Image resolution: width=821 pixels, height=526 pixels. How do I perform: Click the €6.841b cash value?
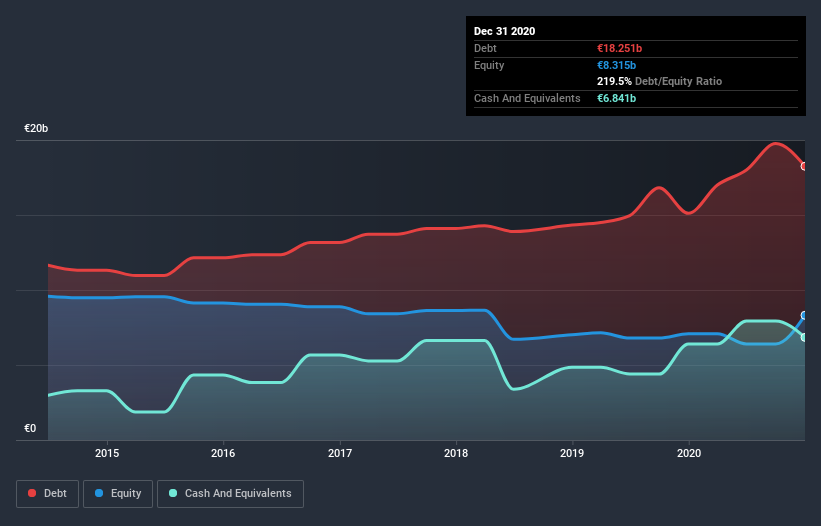[x=616, y=98]
